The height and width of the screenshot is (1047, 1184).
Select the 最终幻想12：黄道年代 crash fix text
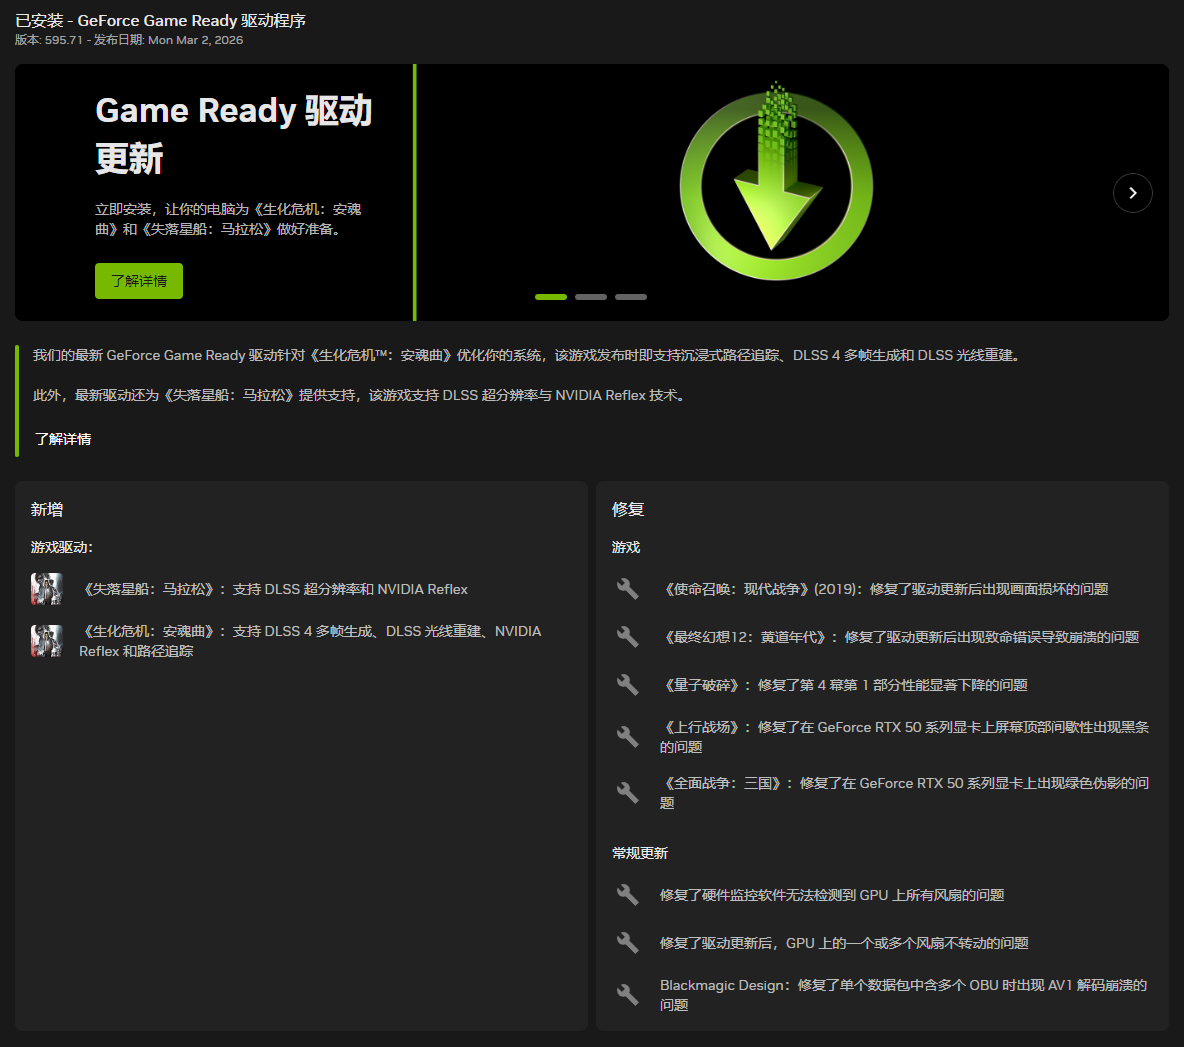tap(899, 637)
